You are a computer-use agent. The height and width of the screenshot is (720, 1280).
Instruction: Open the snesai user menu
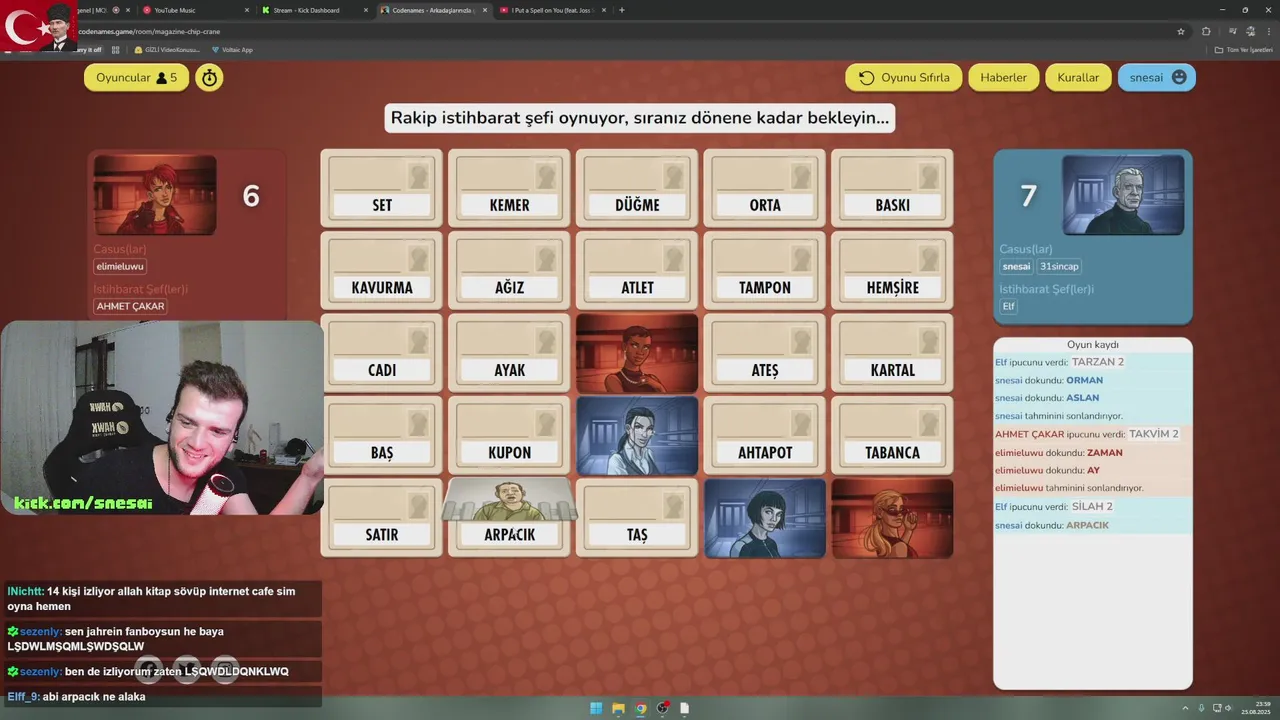pos(1157,77)
